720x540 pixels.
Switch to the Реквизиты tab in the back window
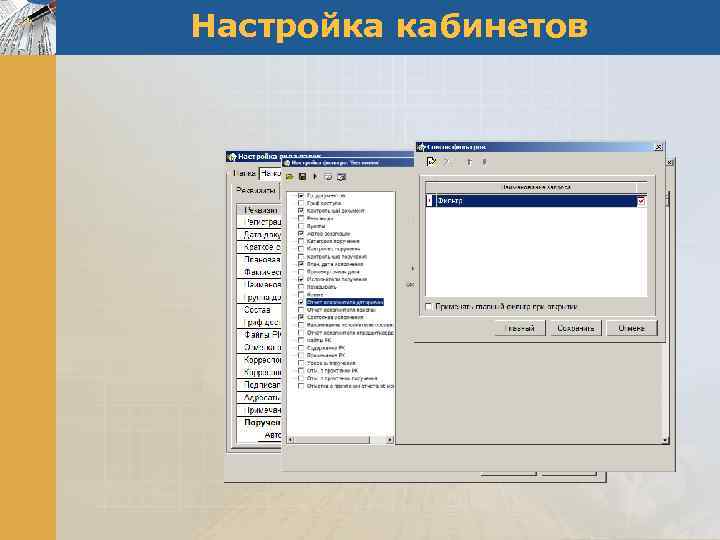tap(256, 190)
